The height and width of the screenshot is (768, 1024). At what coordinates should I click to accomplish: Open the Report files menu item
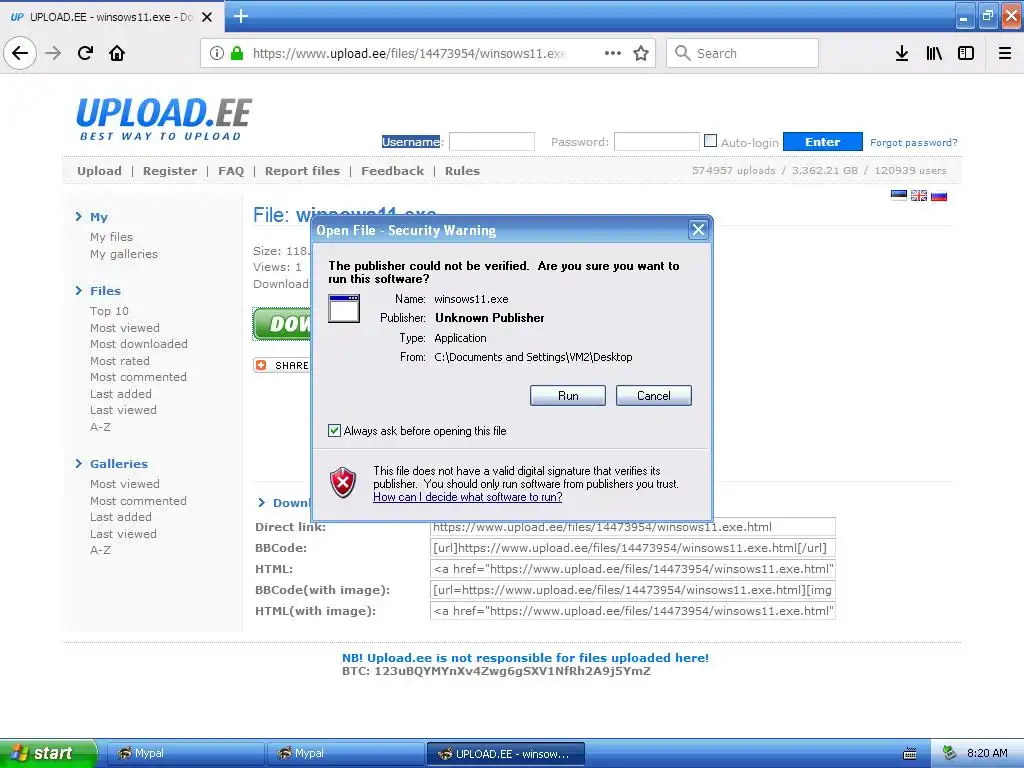point(302,170)
